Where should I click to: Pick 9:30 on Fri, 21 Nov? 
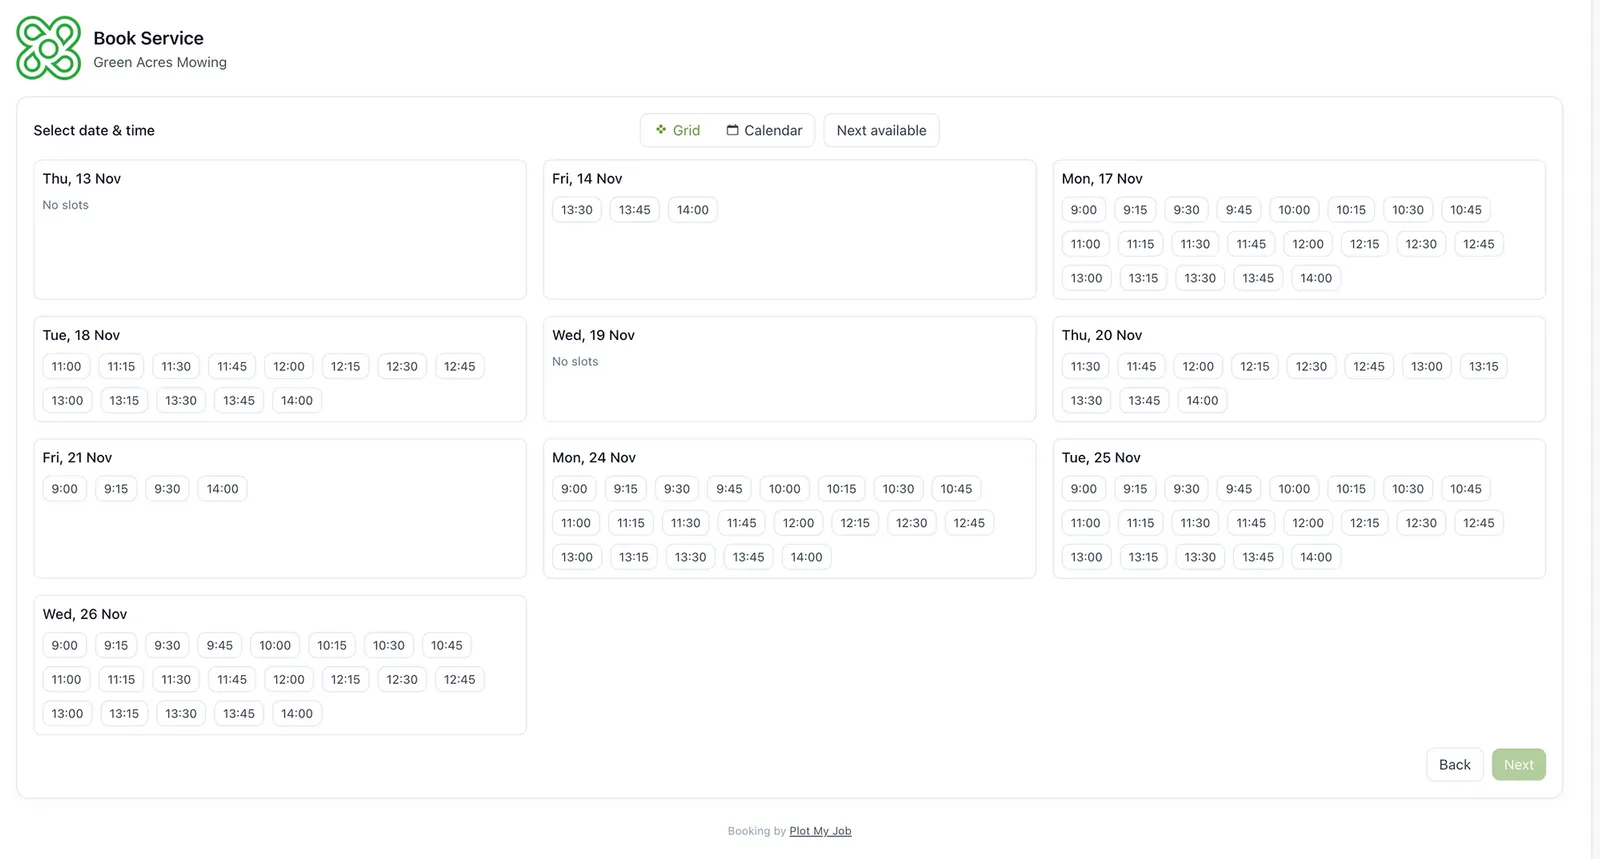coord(167,489)
